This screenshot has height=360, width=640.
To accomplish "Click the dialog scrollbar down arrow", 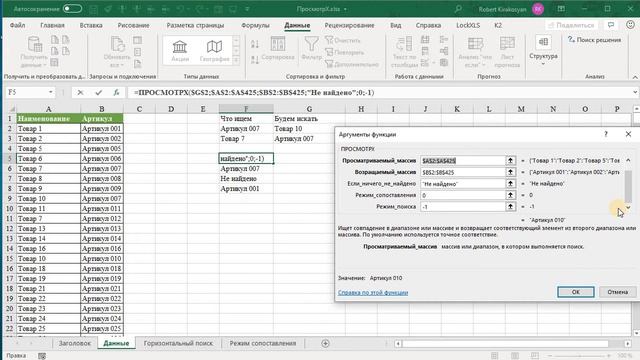I will pyautogui.click(x=628, y=207).
